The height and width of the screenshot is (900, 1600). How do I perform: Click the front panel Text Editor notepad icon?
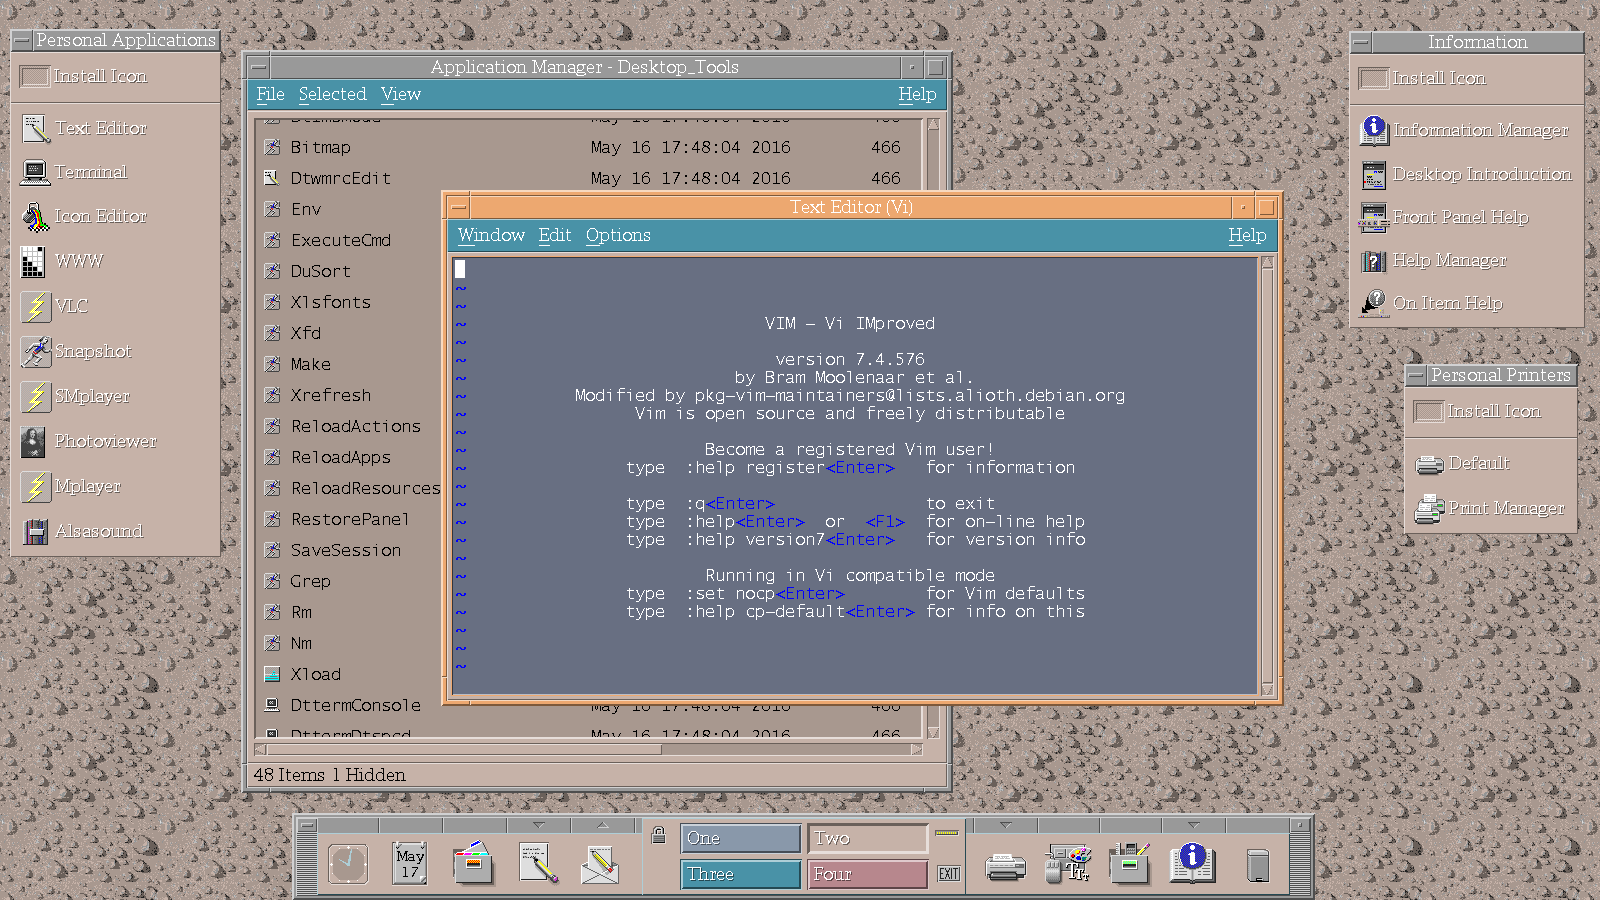pos(538,863)
